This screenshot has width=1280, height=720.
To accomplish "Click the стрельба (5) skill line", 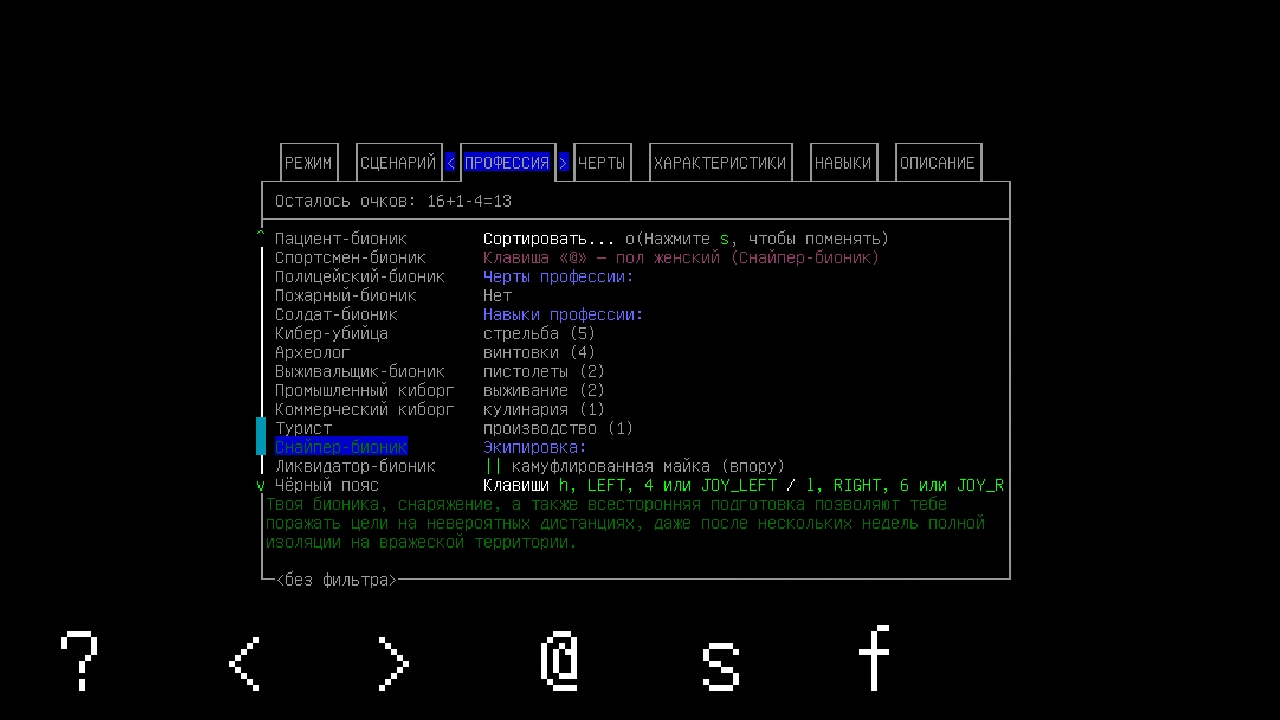I will [x=539, y=334].
